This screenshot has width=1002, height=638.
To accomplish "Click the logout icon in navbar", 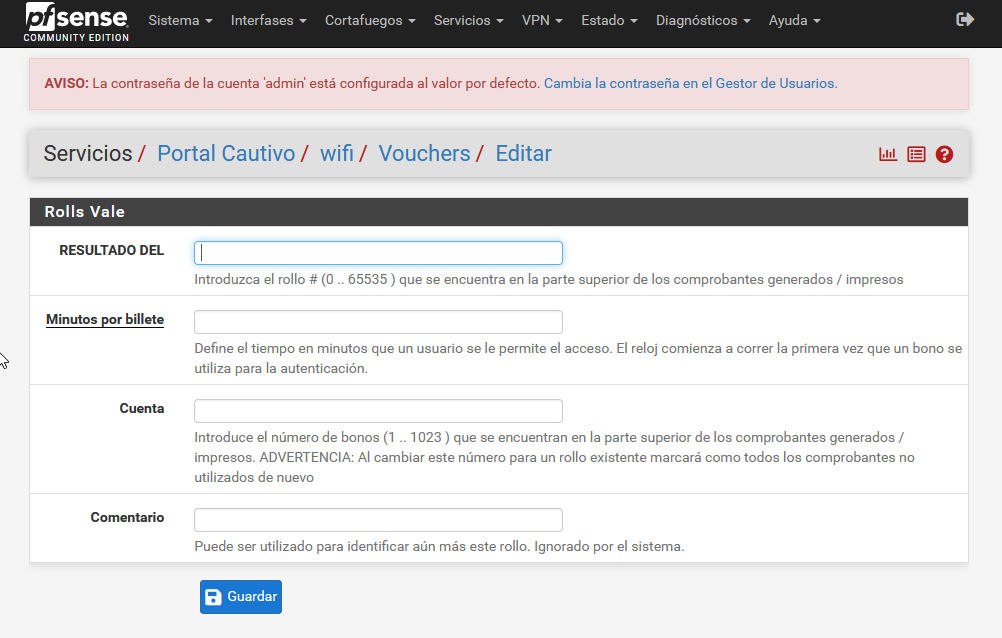I will [x=964, y=20].
